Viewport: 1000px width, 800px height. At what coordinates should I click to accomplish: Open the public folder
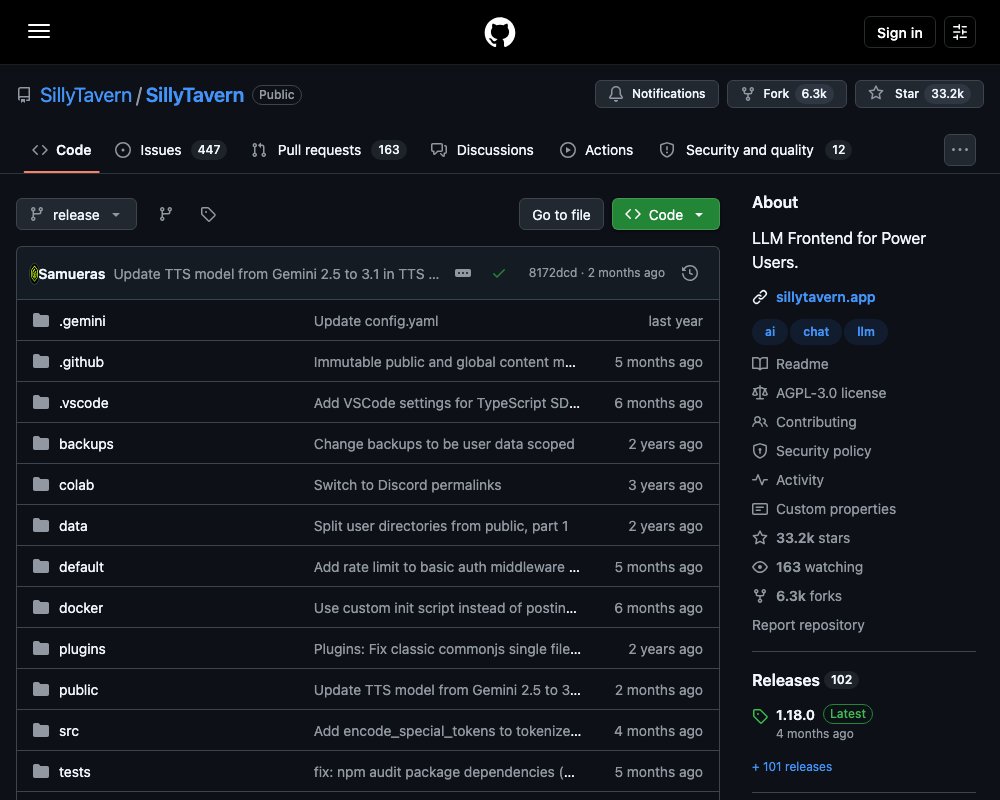(x=78, y=690)
